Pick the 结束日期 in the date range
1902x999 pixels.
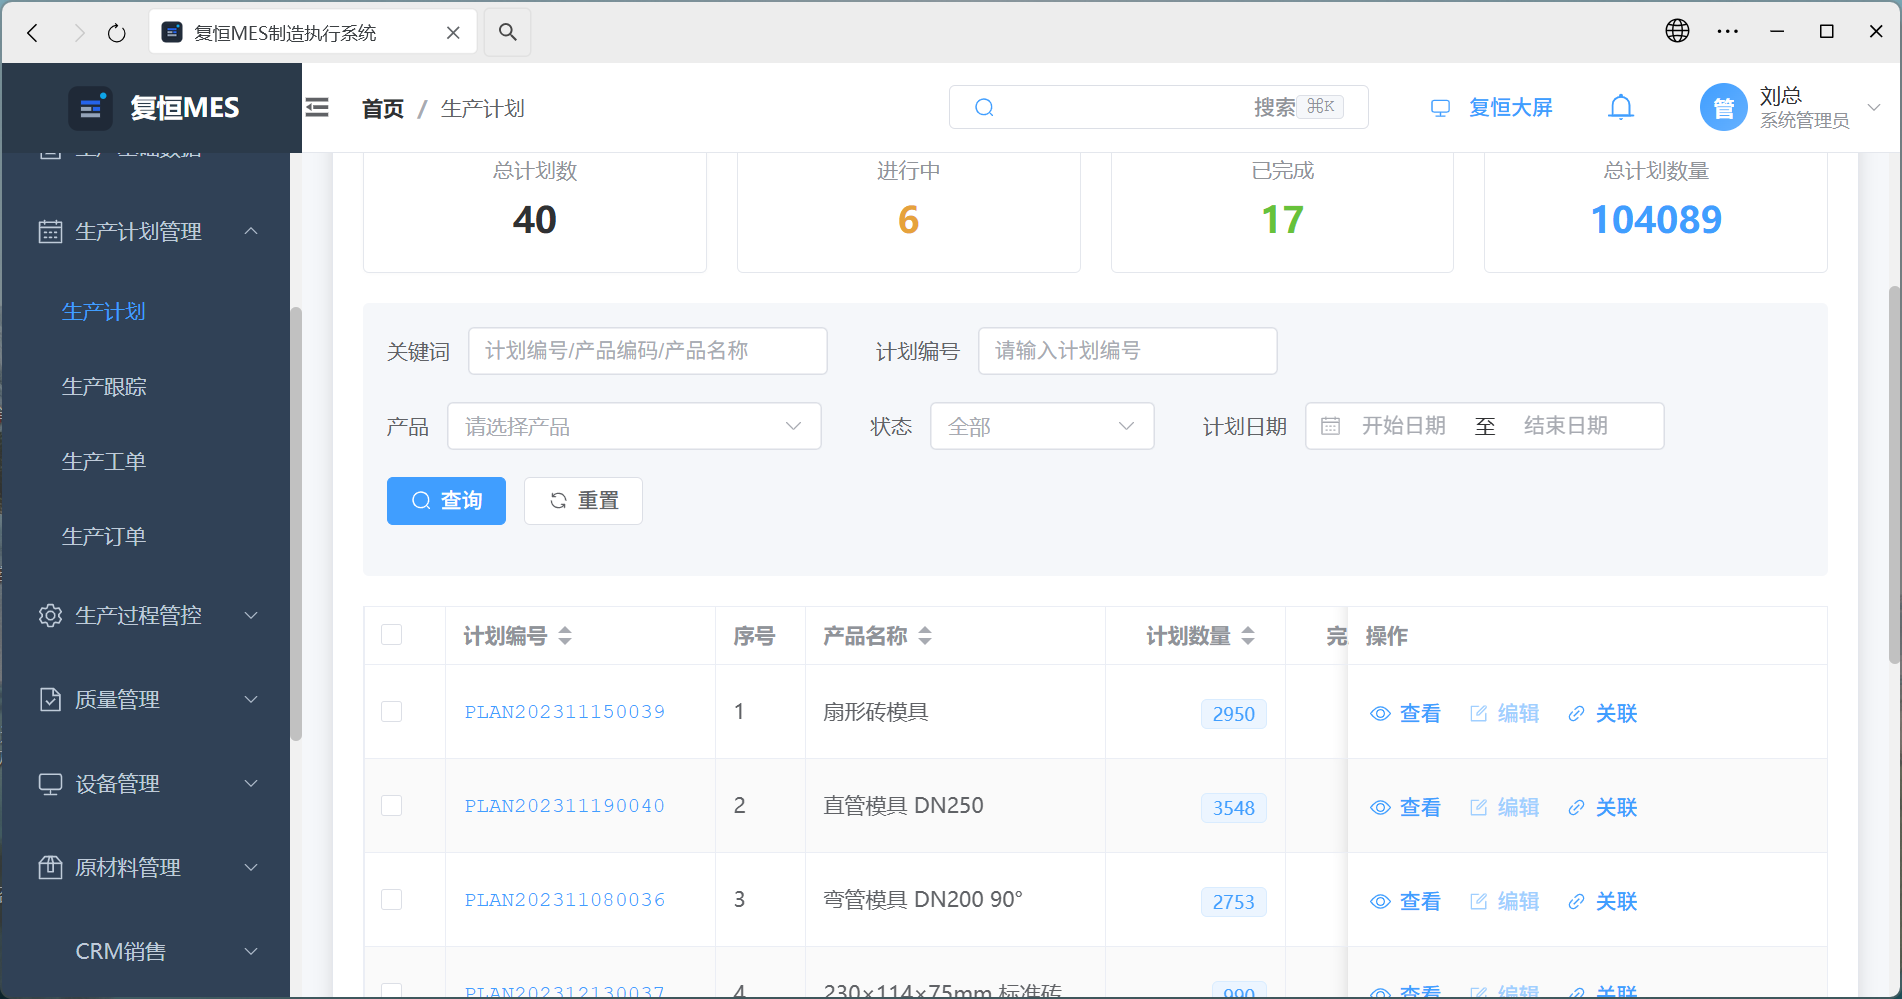pyautogui.click(x=1565, y=426)
